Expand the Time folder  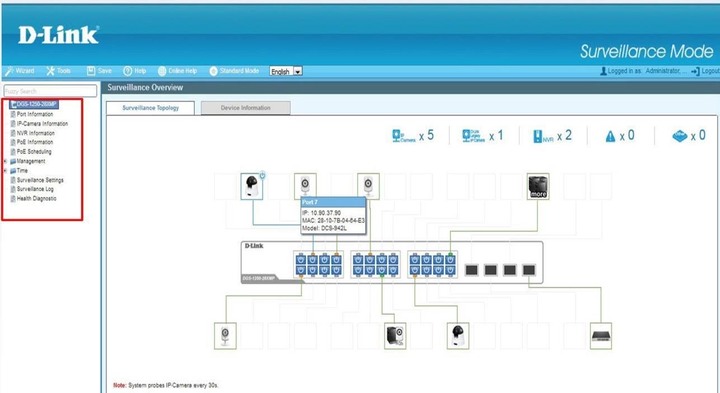click(5, 170)
